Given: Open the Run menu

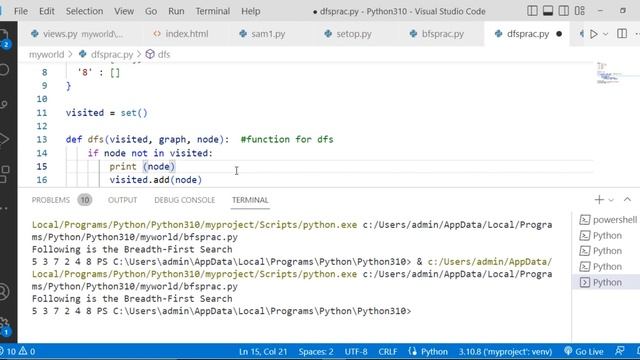Looking at the screenshot, I should 176,11.
